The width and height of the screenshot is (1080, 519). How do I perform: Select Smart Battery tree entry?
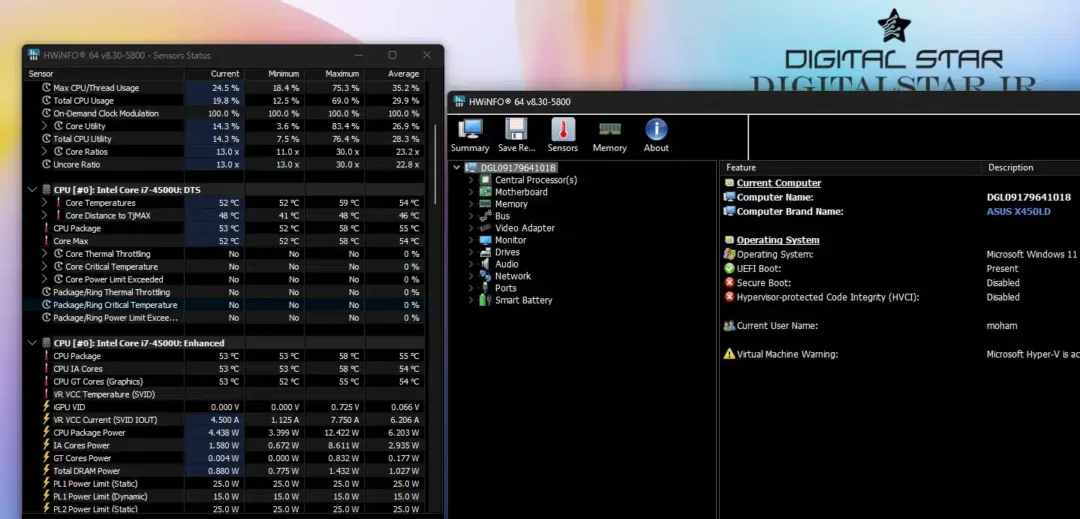pyautogui.click(x=523, y=300)
